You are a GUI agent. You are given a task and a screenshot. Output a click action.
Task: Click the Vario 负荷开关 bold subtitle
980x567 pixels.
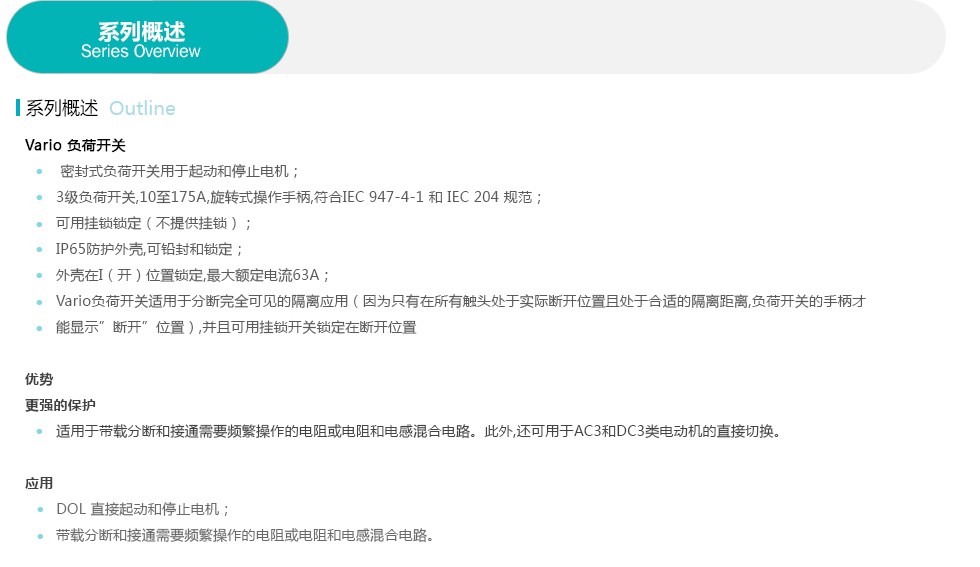pyautogui.click(x=75, y=145)
